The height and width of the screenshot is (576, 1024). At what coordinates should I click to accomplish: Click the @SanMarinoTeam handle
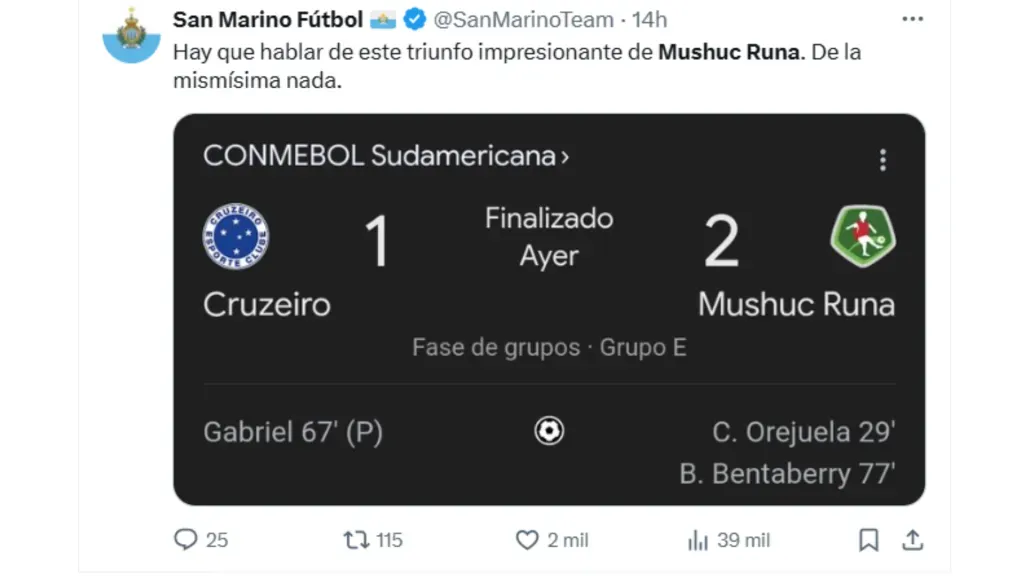click(x=522, y=20)
